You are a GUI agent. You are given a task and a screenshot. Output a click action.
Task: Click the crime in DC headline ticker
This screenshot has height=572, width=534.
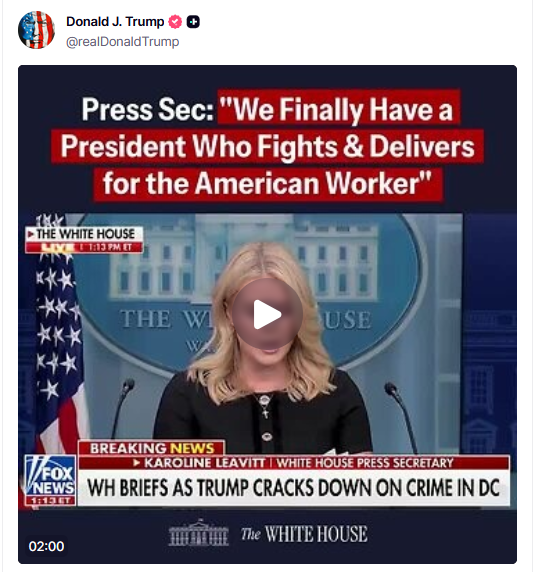coord(294,488)
